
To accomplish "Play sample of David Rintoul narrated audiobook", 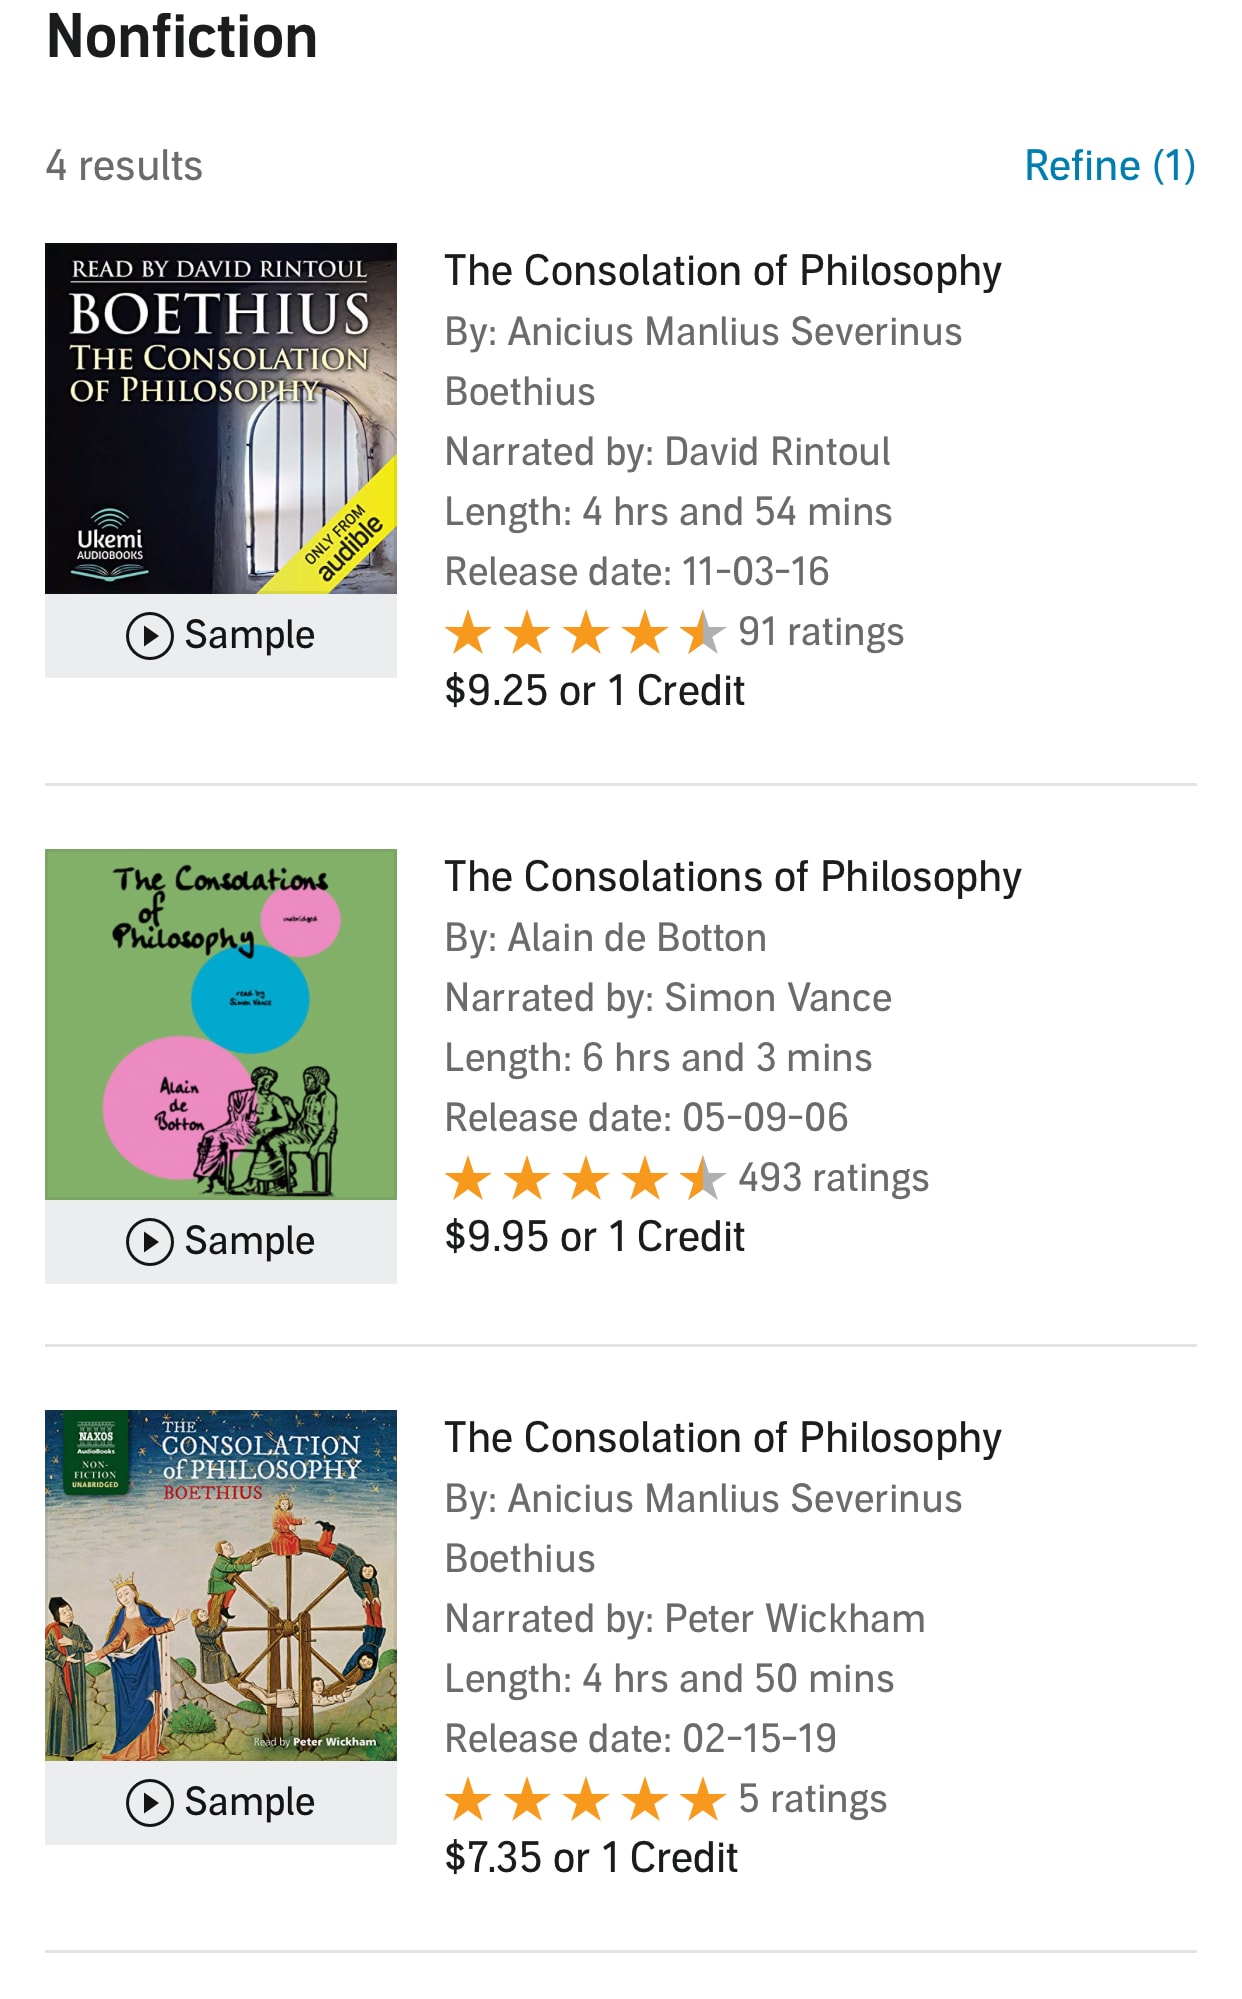I will tap(220, 636).
